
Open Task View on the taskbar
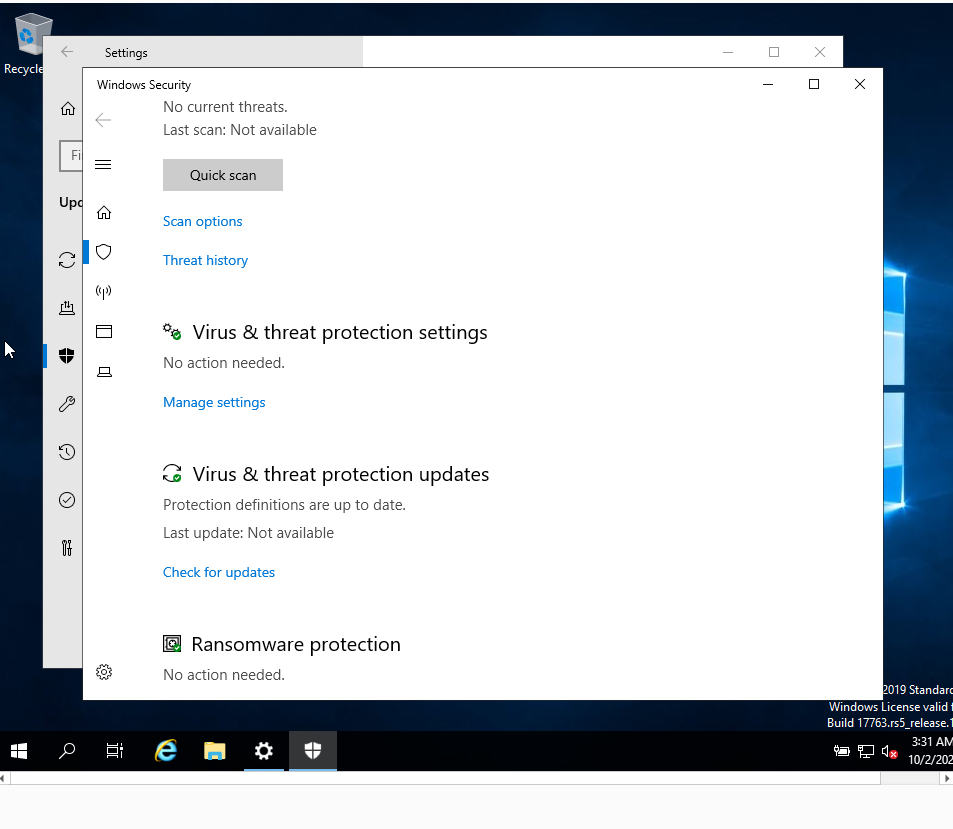click(115, 751)
